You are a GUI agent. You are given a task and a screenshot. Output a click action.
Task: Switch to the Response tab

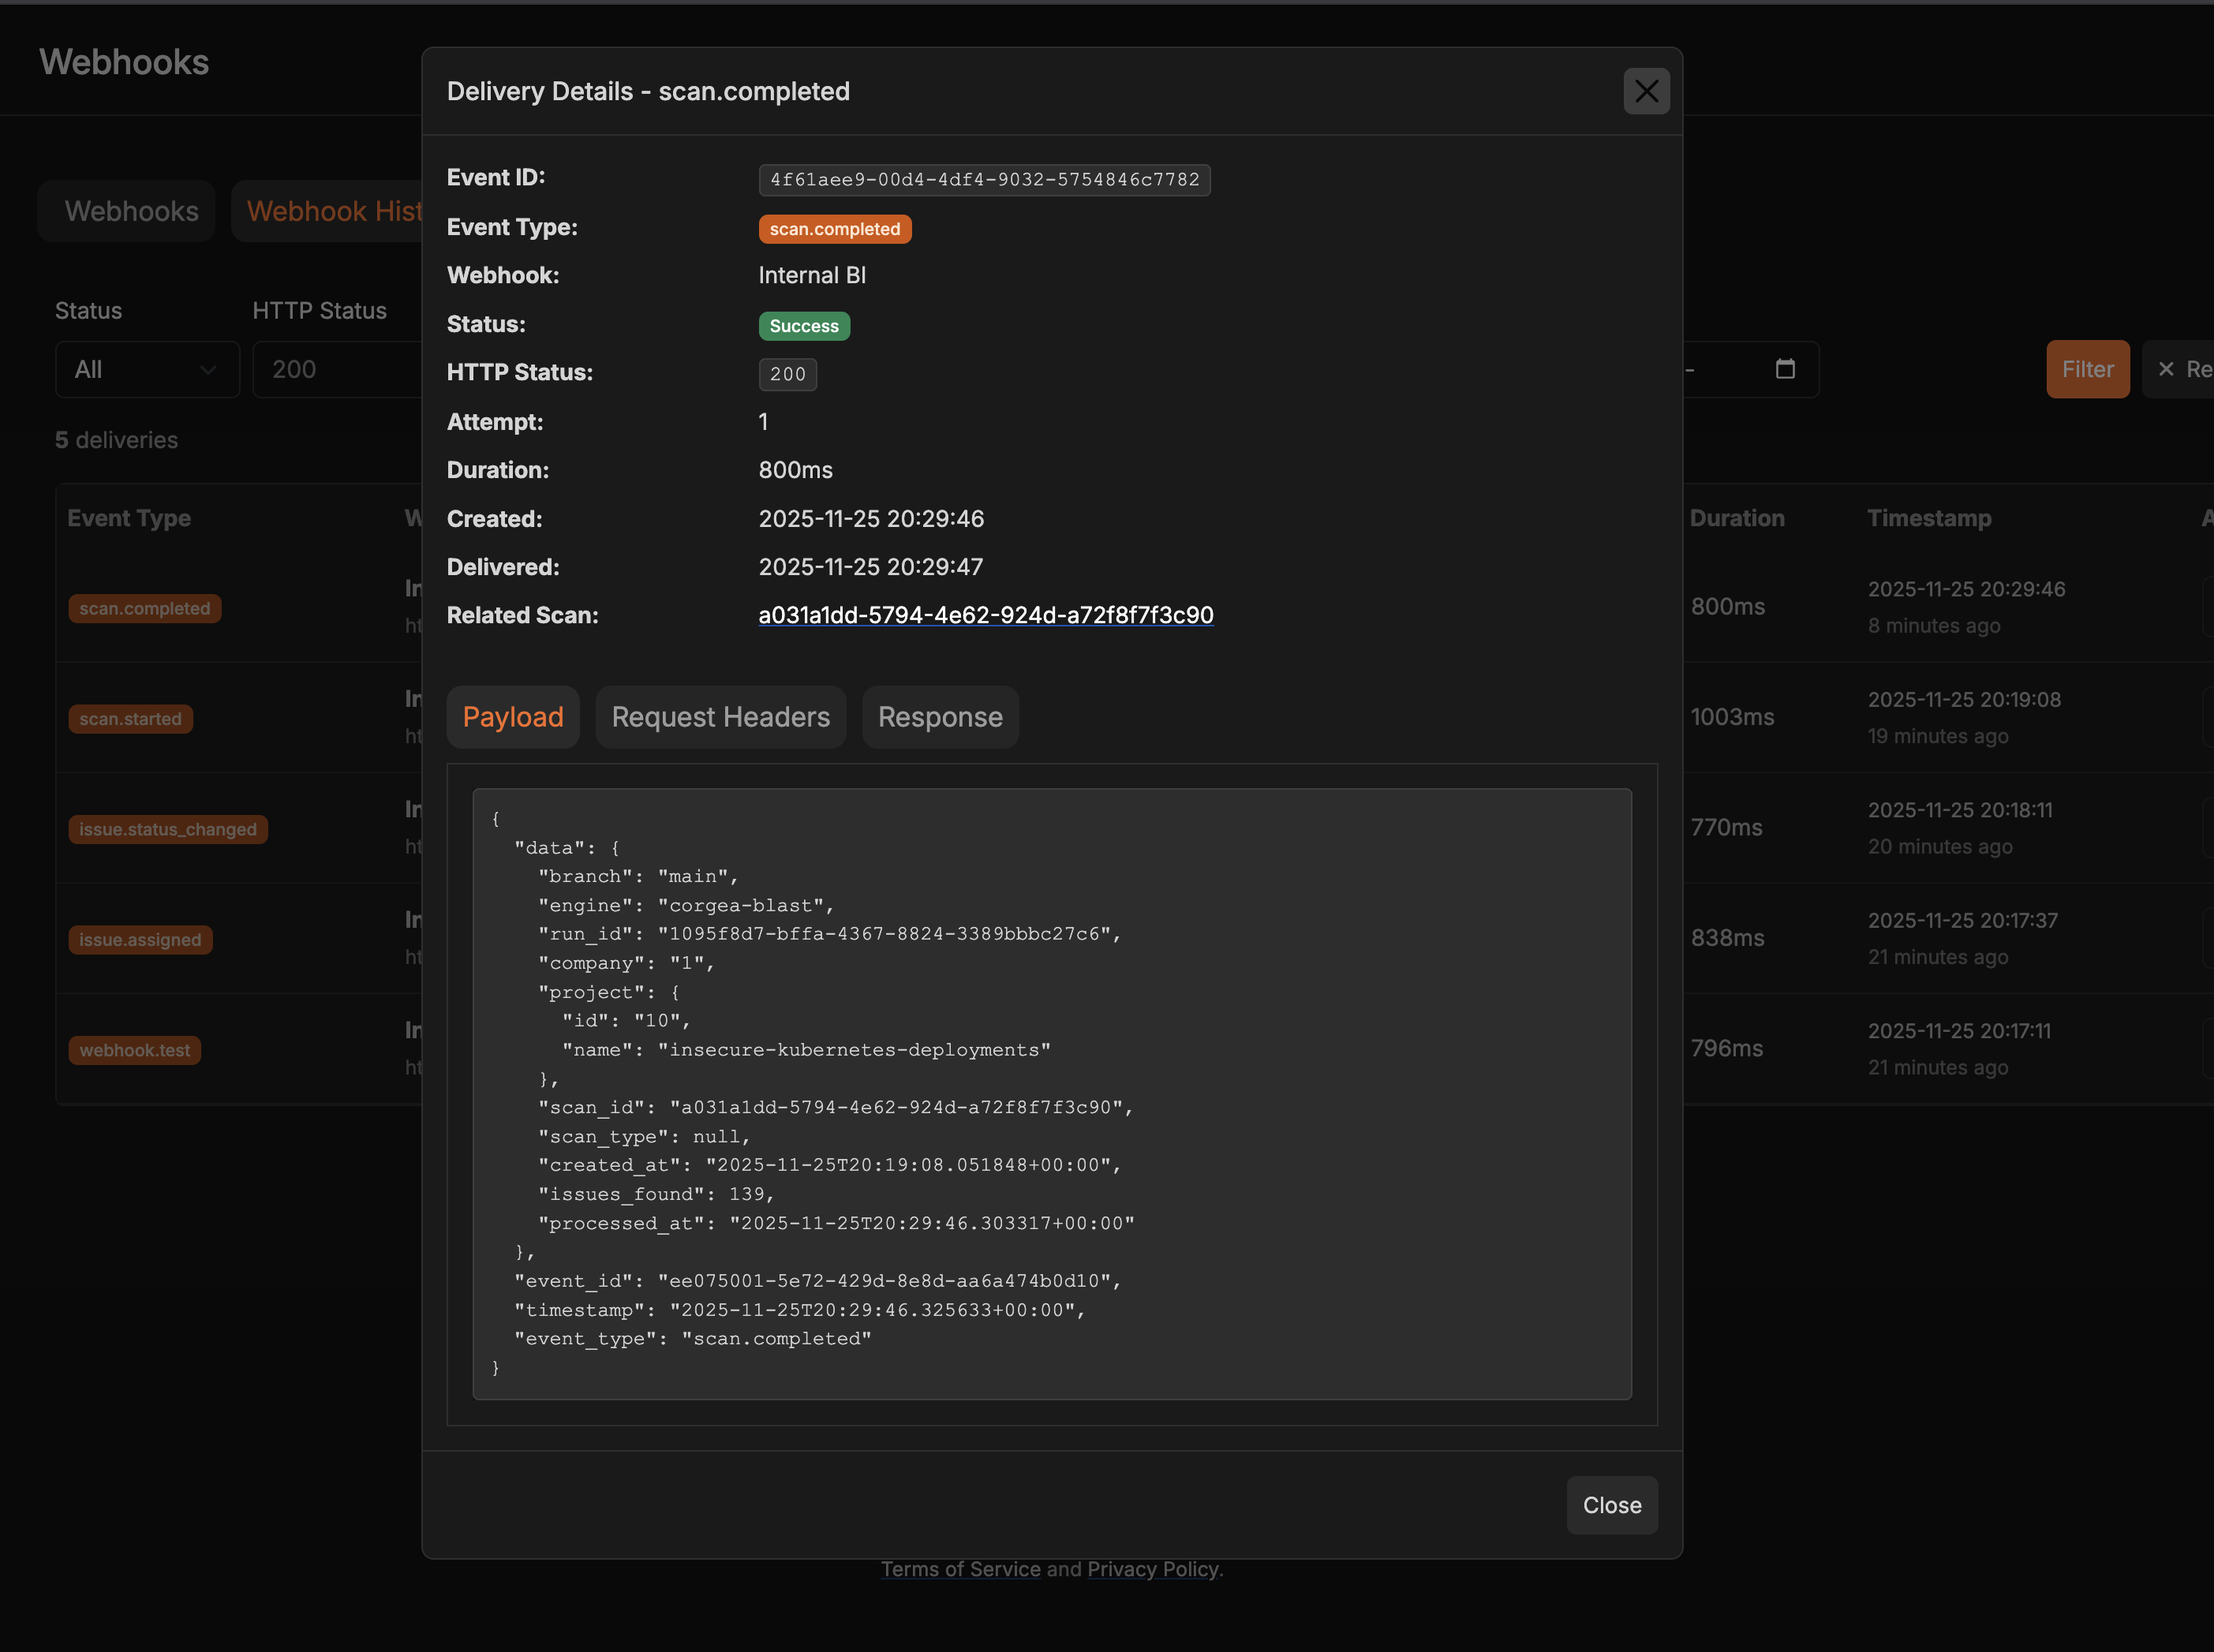(939, 717)
